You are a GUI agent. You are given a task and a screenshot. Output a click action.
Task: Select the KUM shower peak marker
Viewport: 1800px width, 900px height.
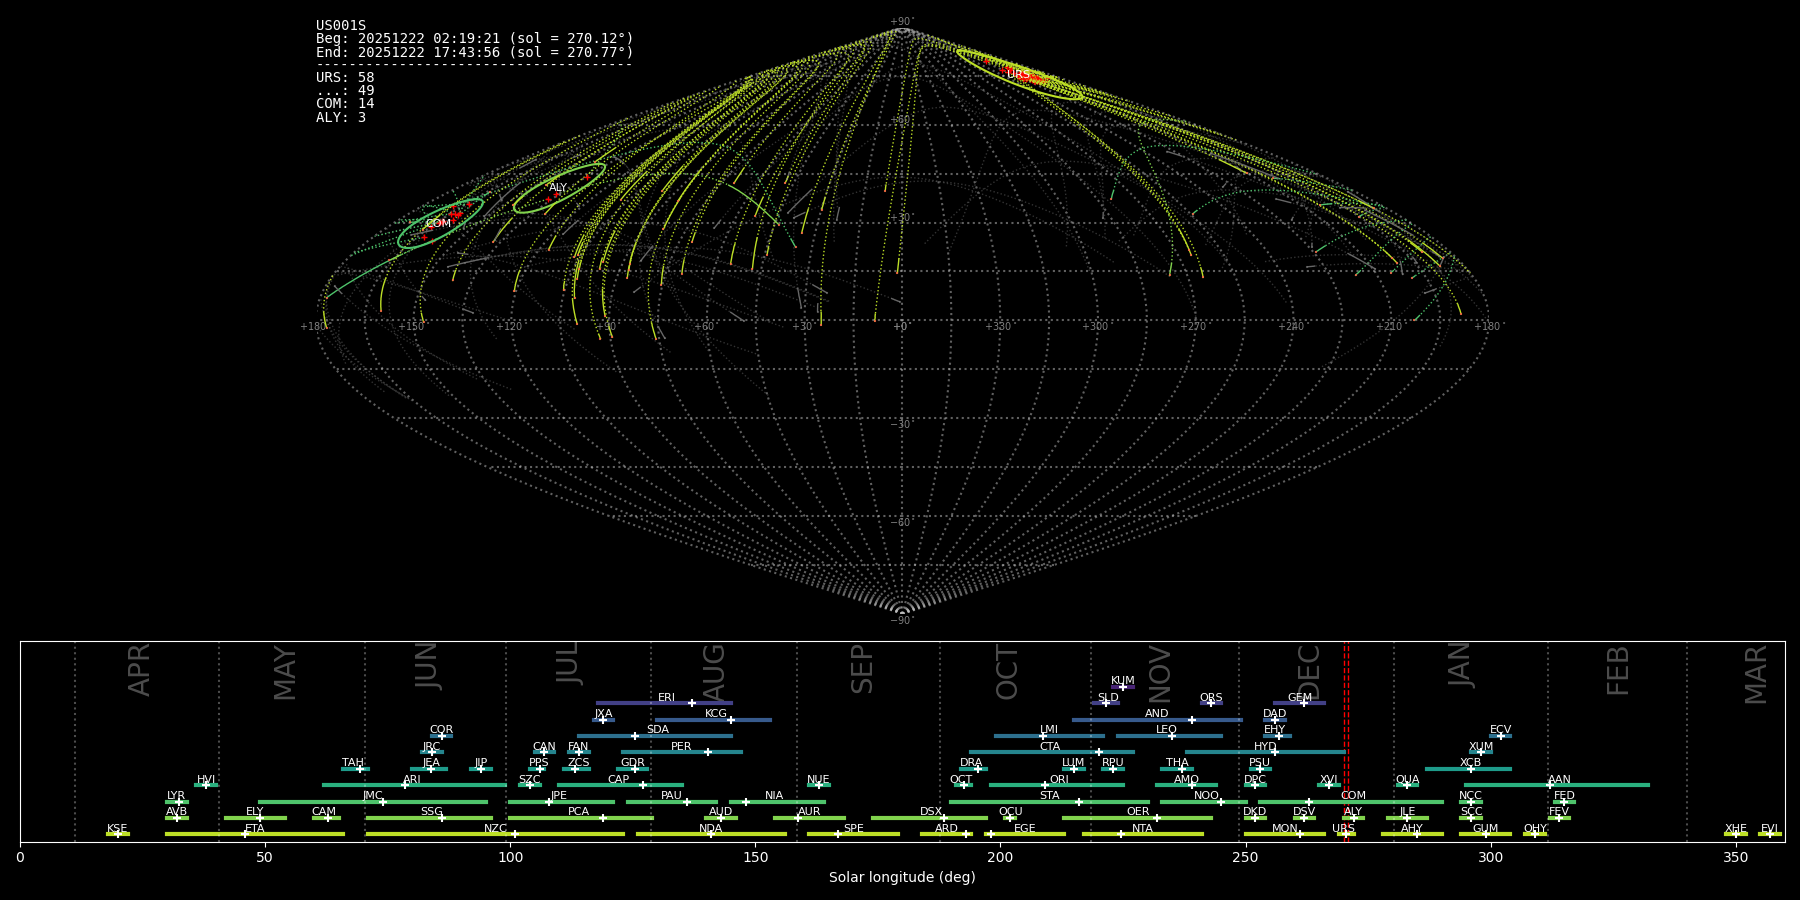coord(1122,687)
